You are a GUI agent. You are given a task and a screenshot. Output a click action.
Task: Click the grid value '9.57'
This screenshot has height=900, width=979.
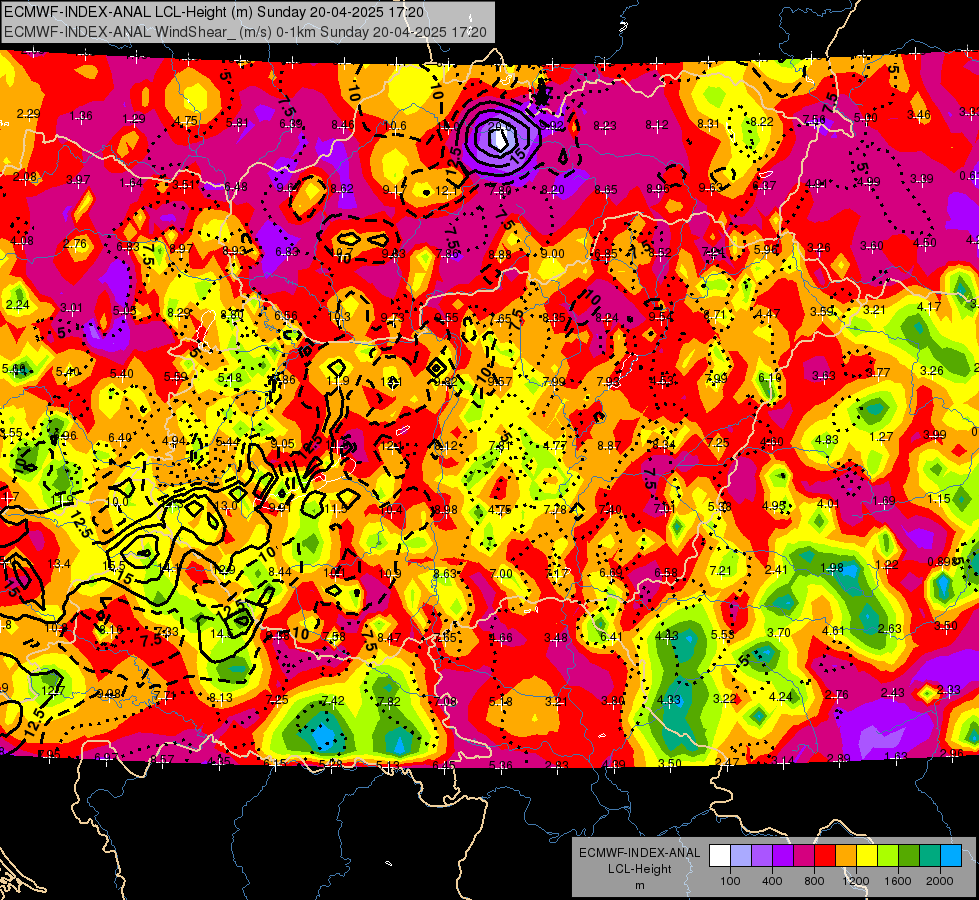[500, 381]
